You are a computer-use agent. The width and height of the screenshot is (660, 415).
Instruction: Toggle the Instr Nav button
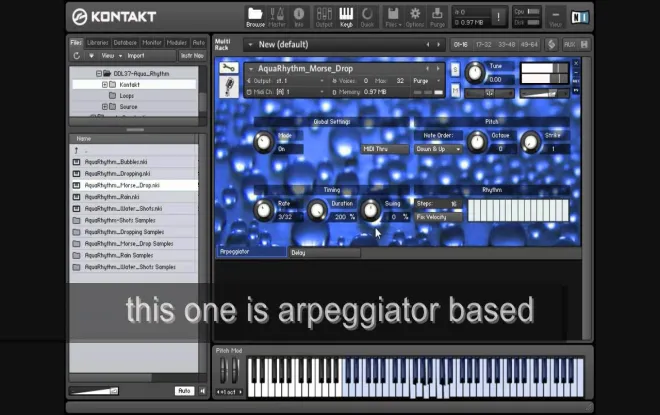pos(192,56)
